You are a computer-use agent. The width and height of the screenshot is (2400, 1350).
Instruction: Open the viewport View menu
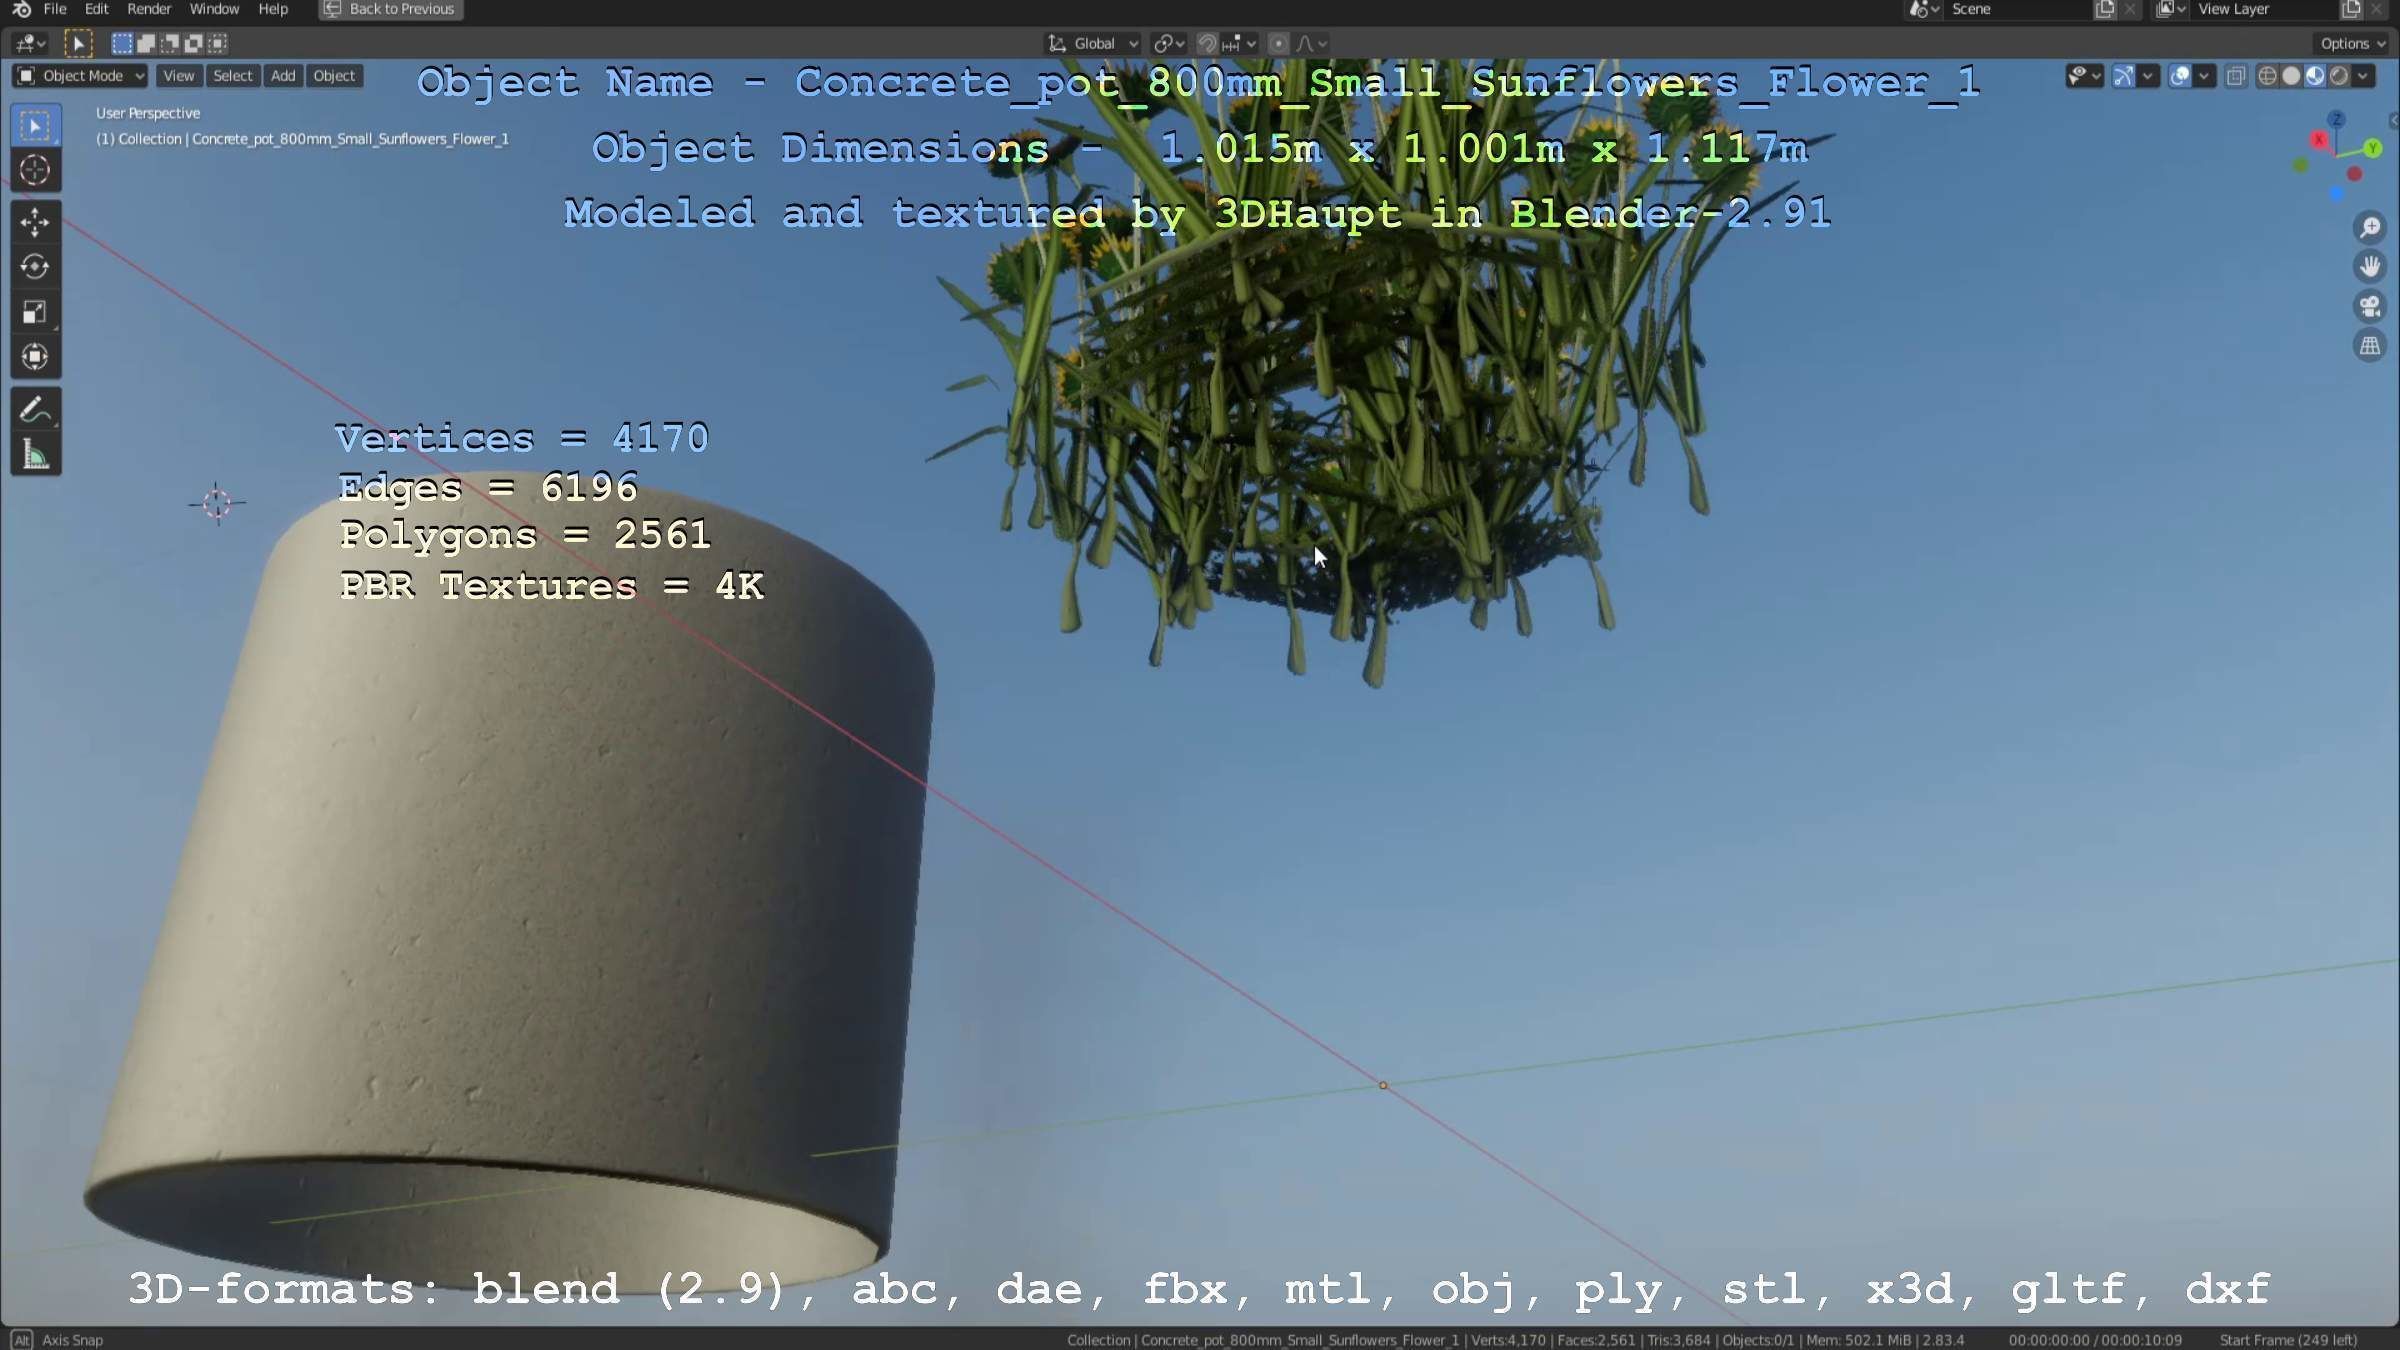click(178, 76)
